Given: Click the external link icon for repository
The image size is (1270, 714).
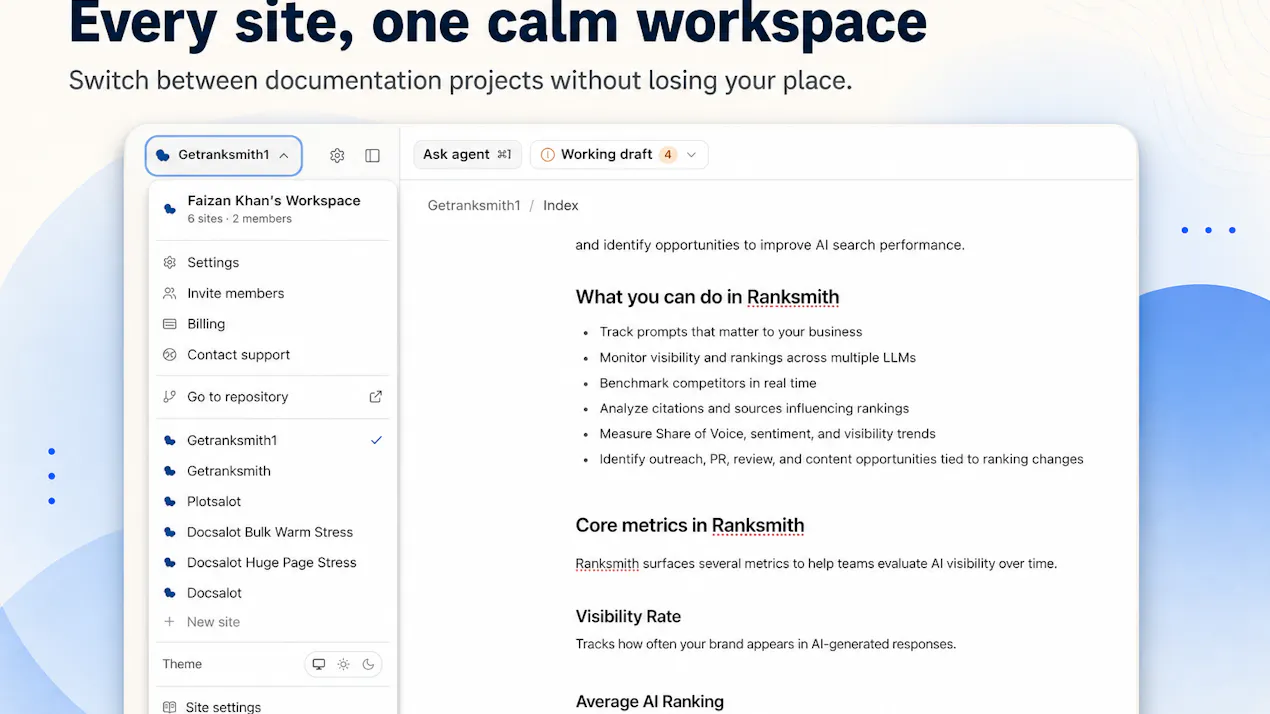Looking at the screenshot, I should point(376,397).
